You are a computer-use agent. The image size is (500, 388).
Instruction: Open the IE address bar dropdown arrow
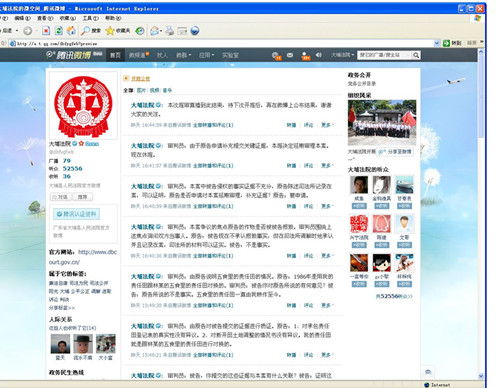437,43
